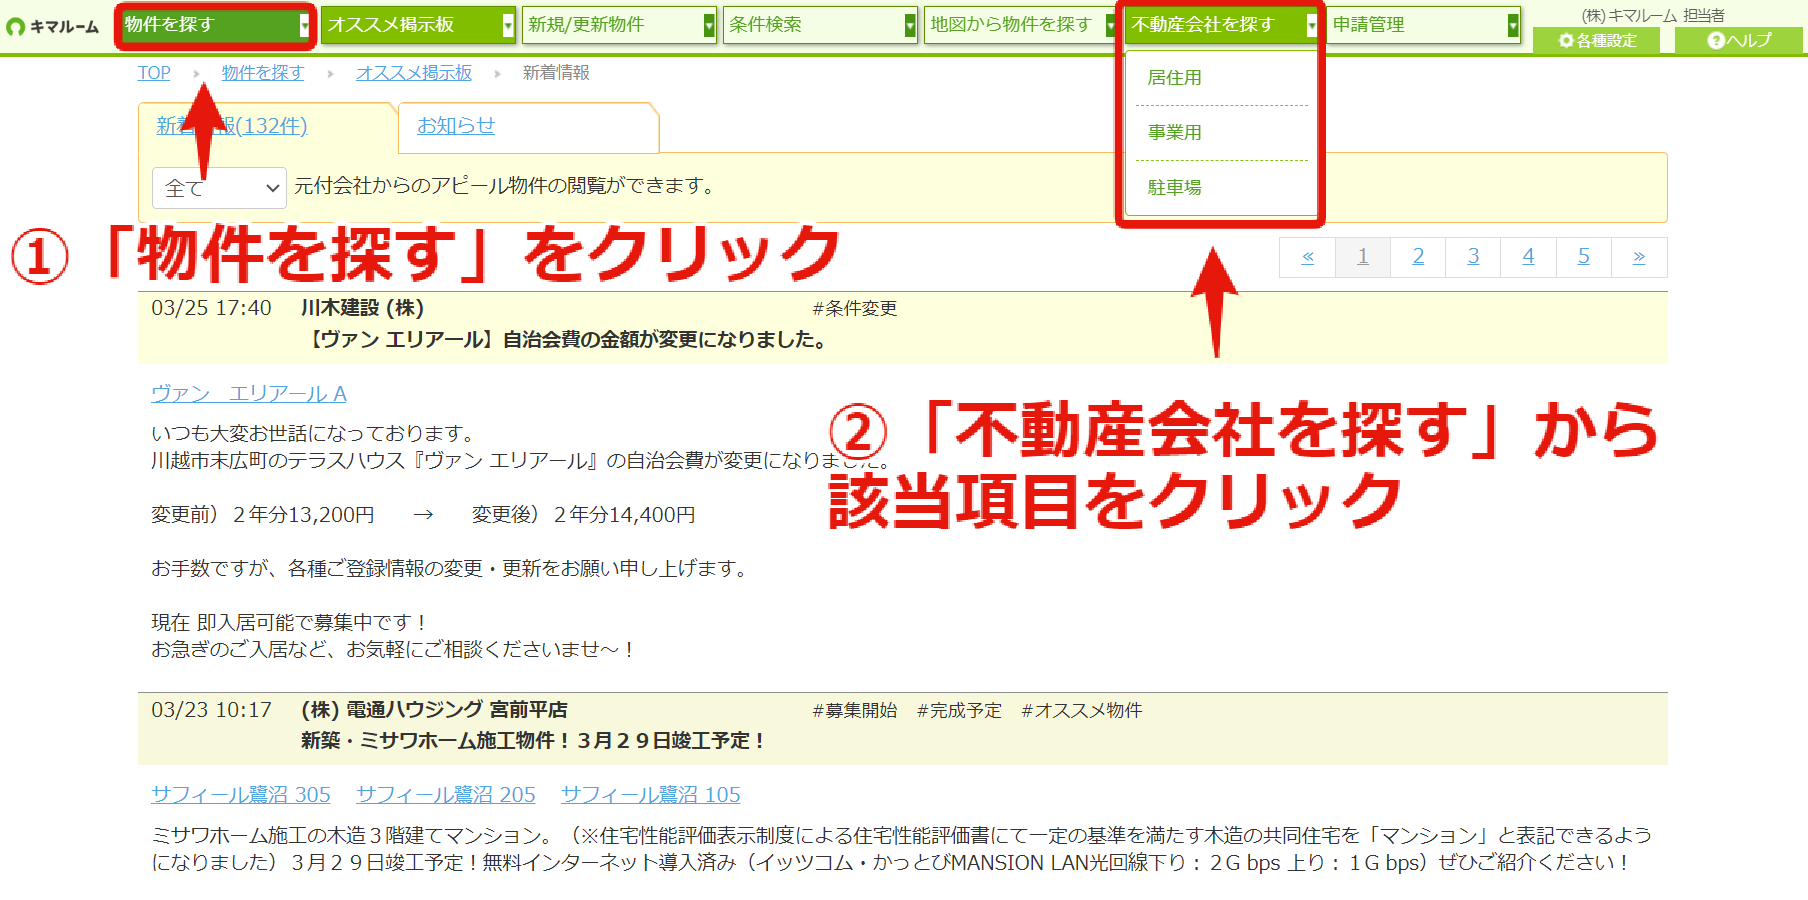Go to previous page with « link
Image resolution: width=1808 pixels, height=900 pixels.
click(1307, 257)
